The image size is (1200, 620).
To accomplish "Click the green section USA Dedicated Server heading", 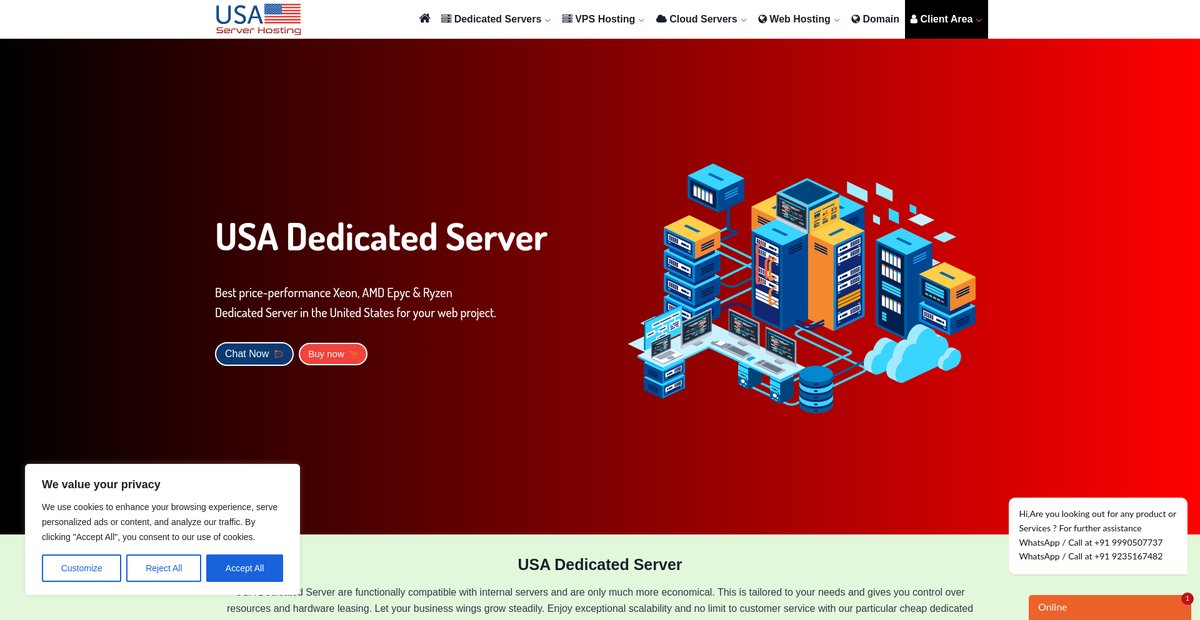I will 600,564.
